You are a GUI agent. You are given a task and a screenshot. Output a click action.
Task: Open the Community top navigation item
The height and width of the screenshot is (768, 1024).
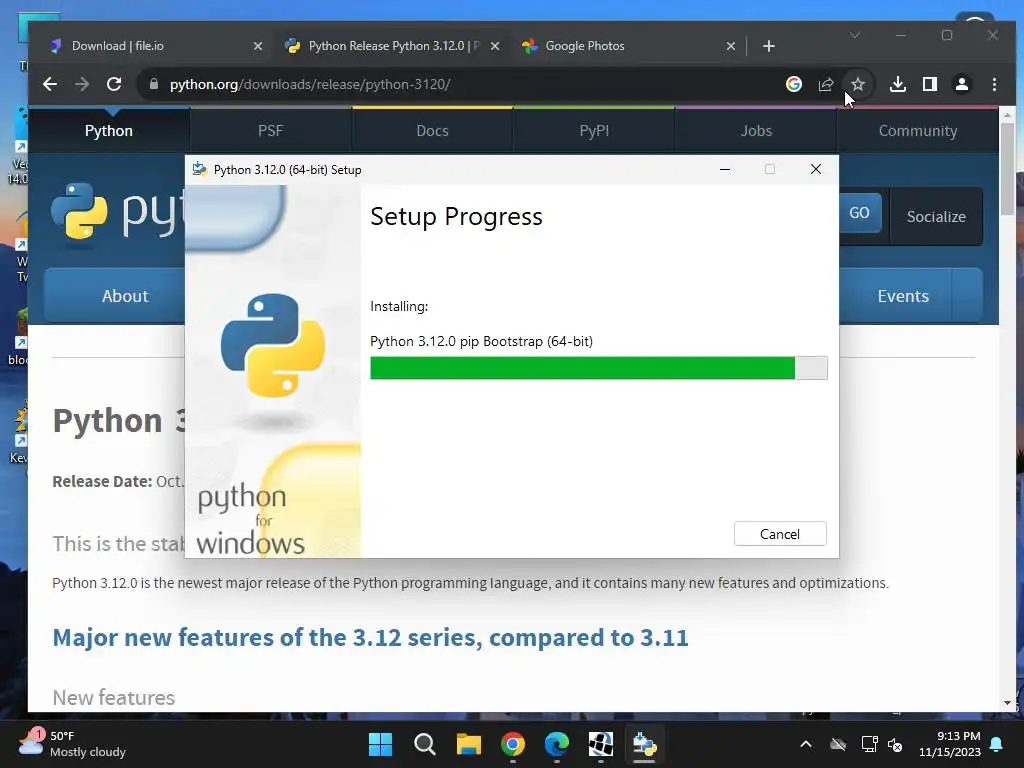click(918, 131)
